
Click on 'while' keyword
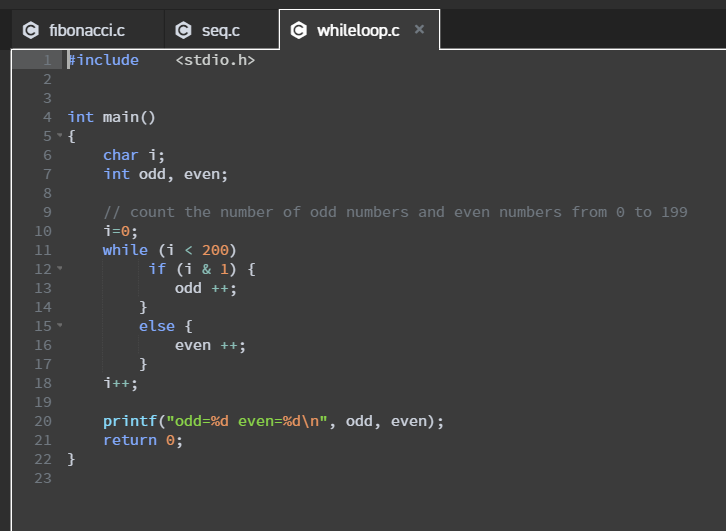(x=125, y=250)
